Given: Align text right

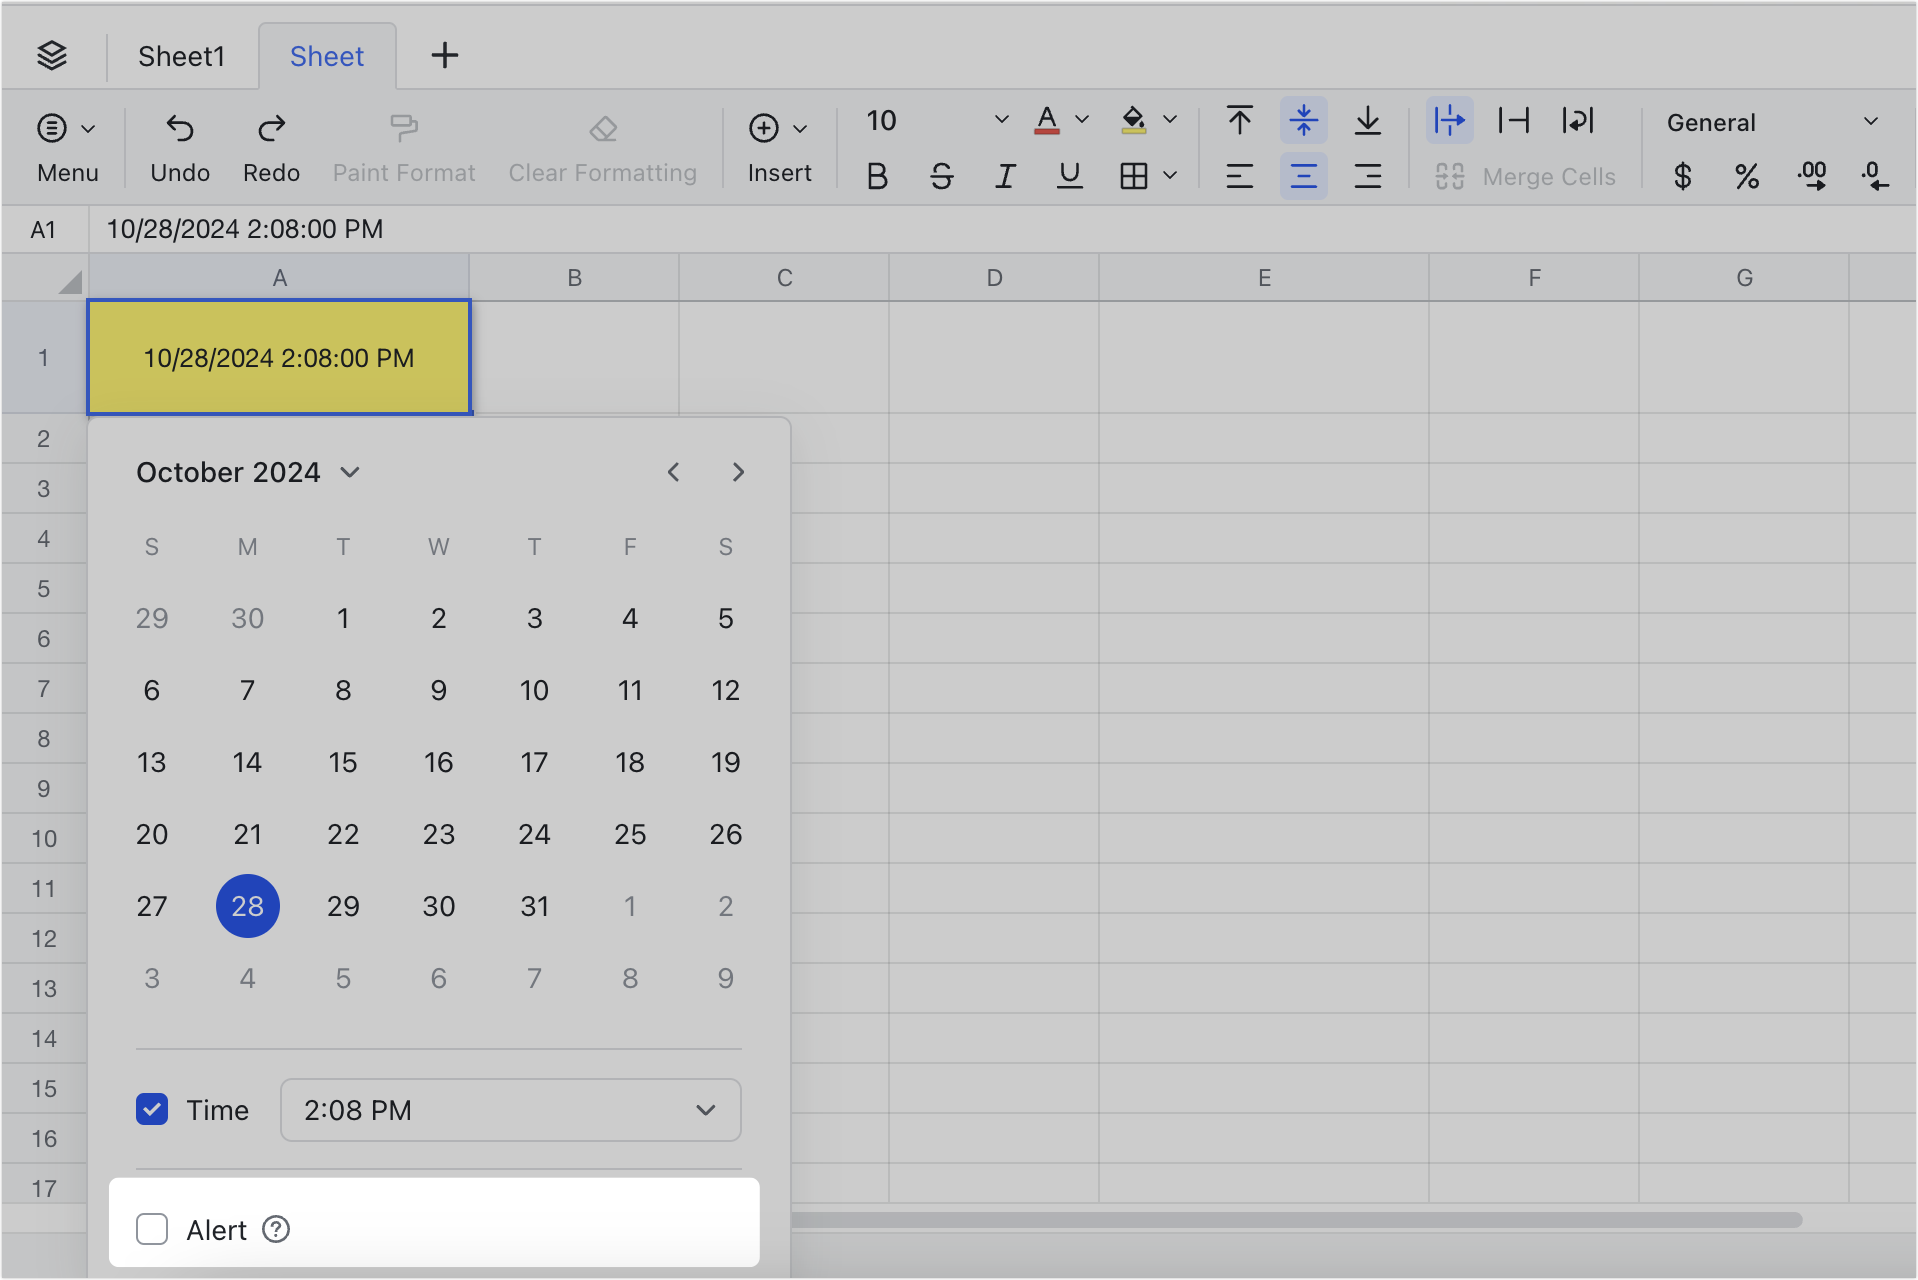Looking at the screenshot, I should point(1367,177).
